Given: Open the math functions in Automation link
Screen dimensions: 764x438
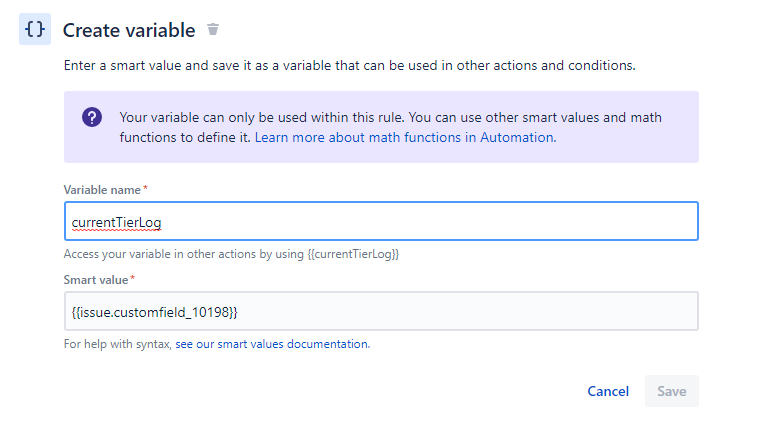Looking at the screenshot, I should point(404,137).
